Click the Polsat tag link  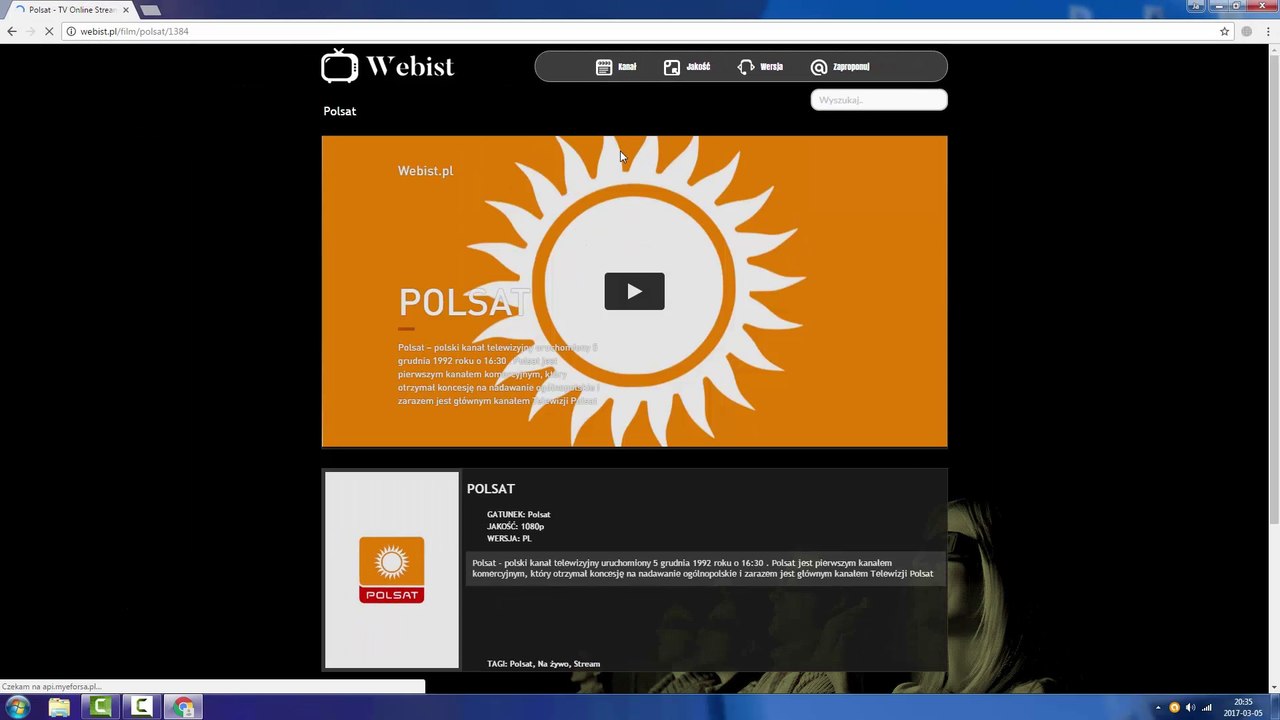click(x=521, y=664)
